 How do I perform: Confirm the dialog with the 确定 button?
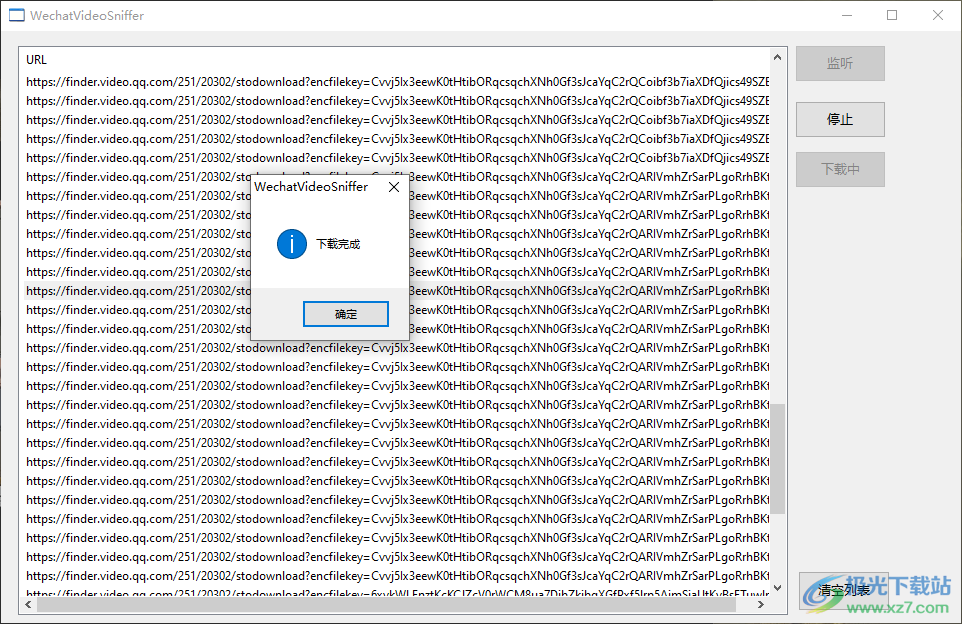click(345, 314)
